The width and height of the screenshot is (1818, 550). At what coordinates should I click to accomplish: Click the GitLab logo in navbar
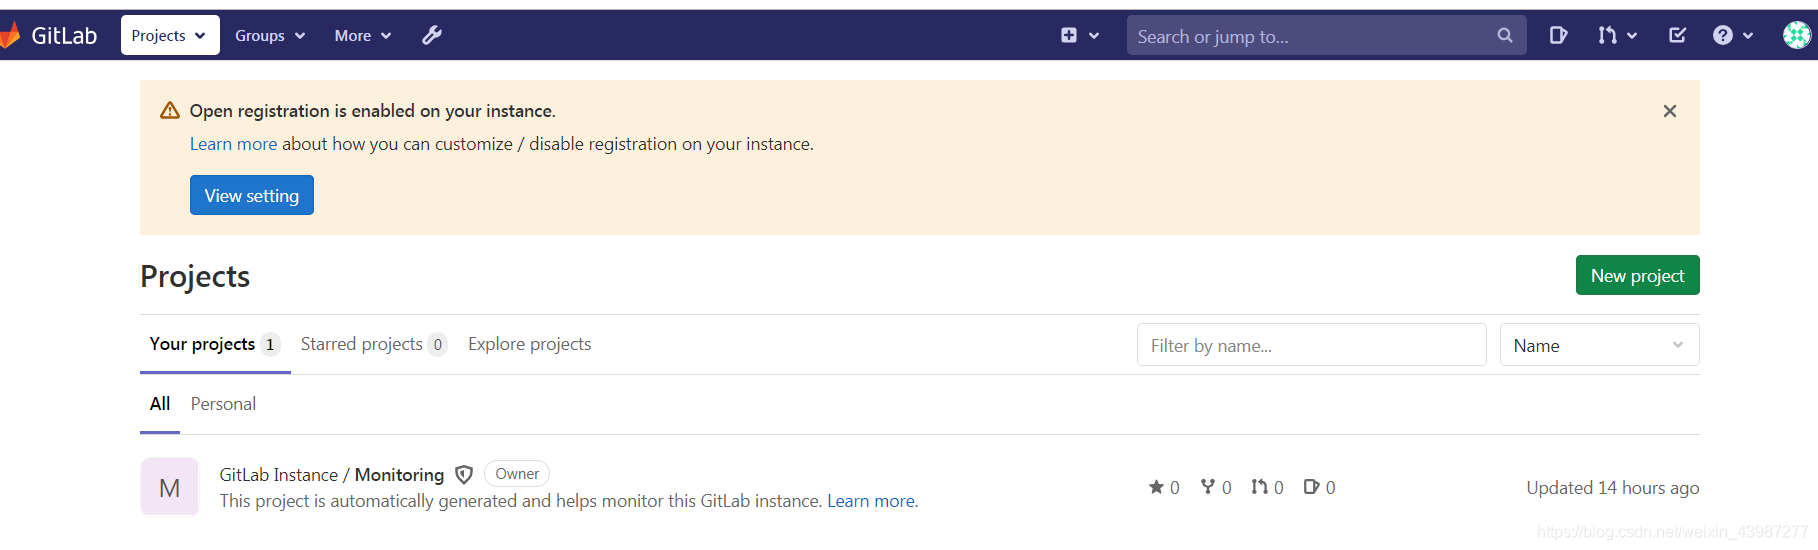[49, 35]
